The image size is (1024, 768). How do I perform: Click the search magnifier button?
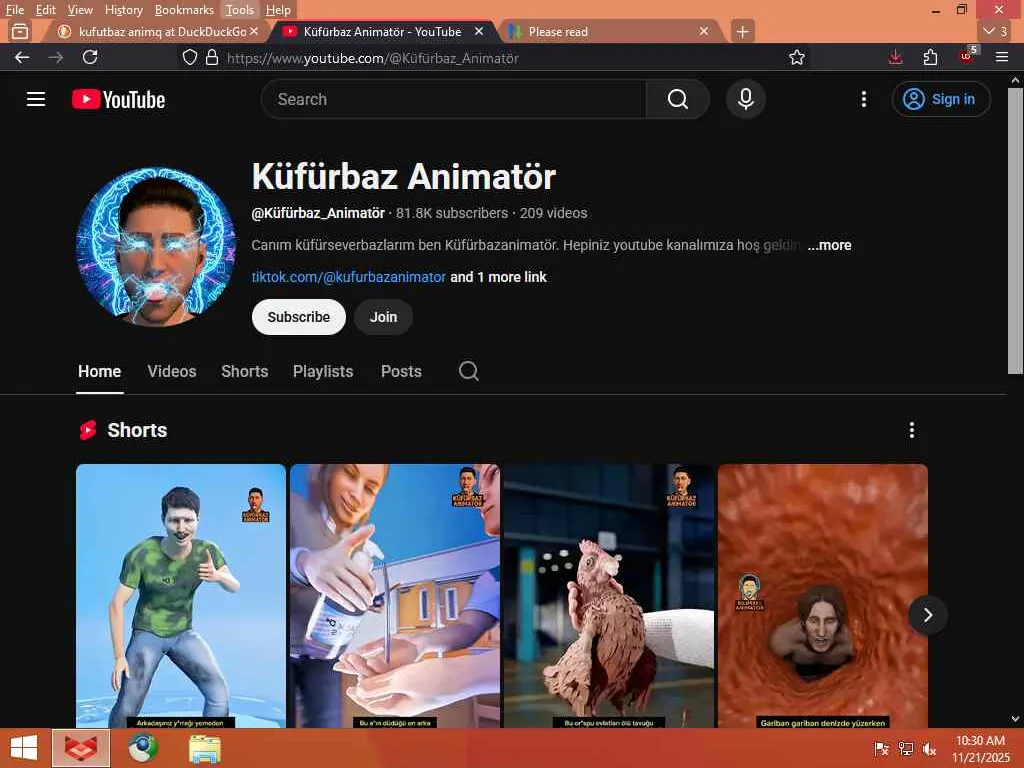click(677, 99)
